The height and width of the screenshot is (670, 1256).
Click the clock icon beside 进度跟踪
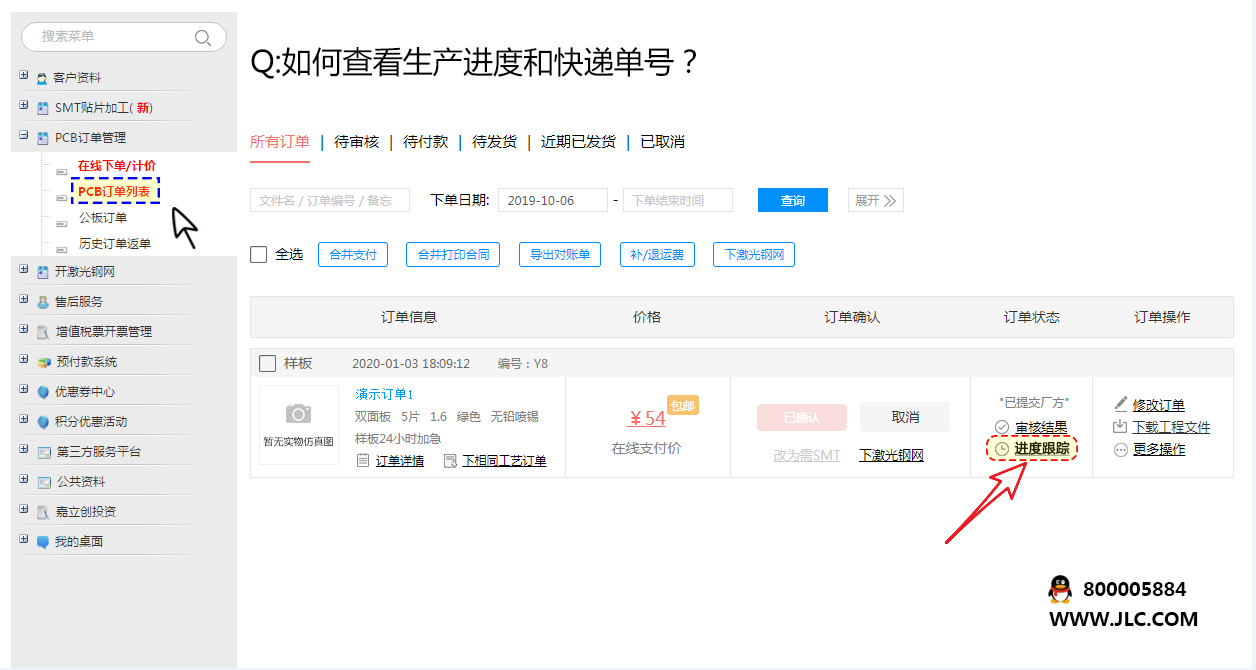(x=1002, y=449)
